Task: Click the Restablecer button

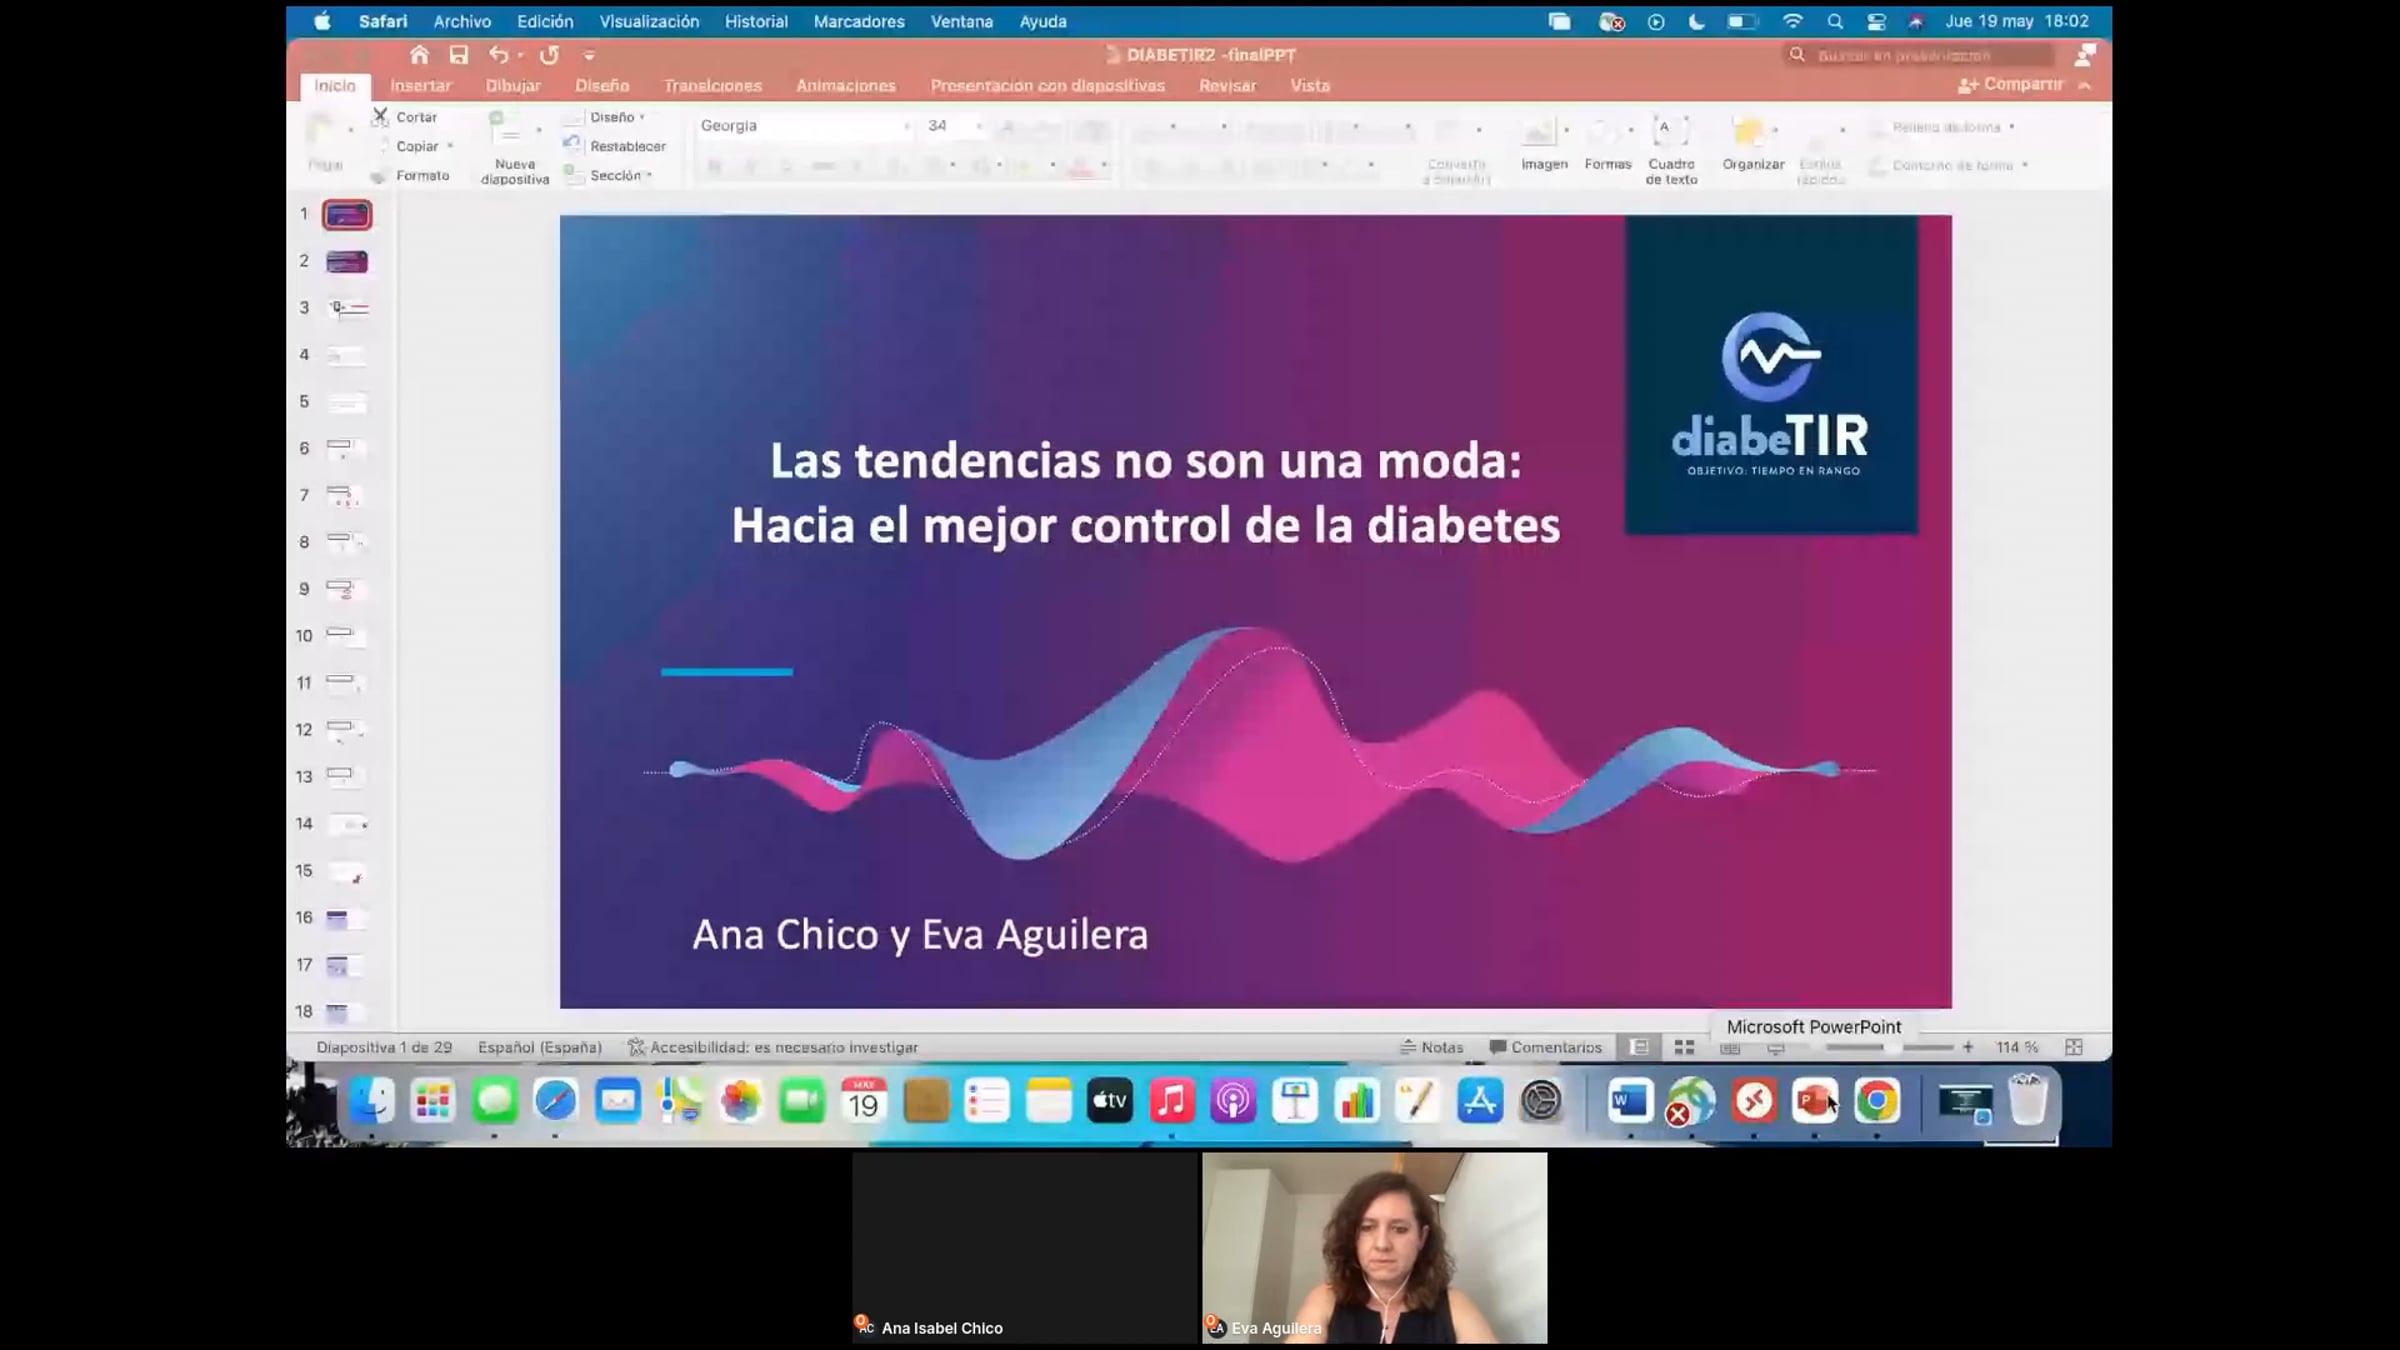Action: pyautogui.click(x=626, y=146)
